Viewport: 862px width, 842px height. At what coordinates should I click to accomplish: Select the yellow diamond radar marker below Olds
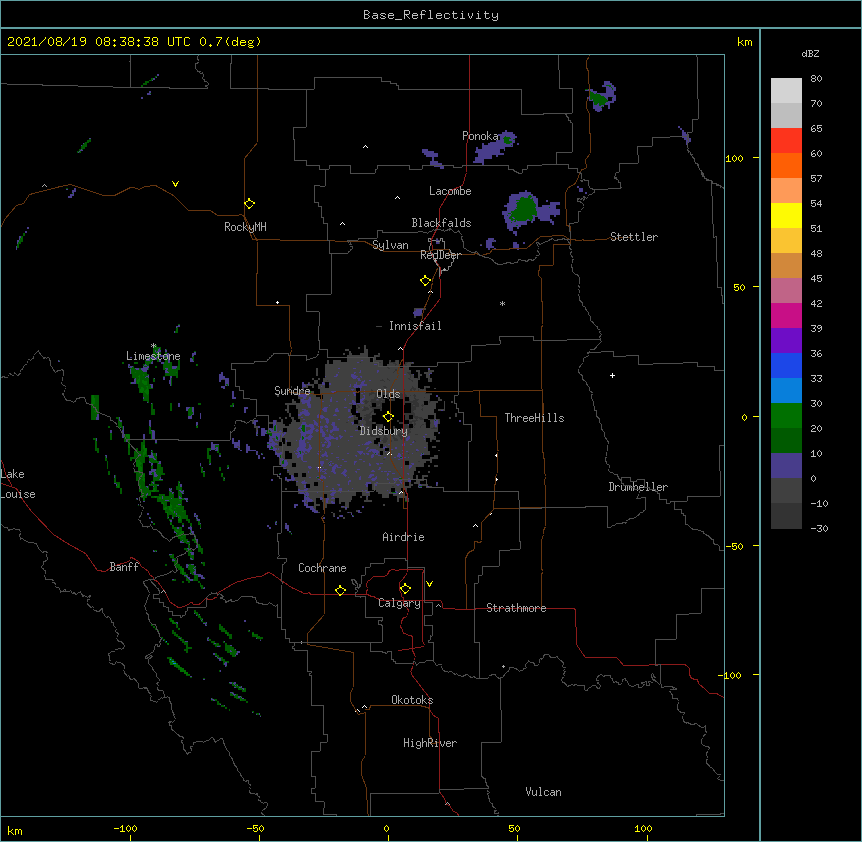click(x=388, y=417)
